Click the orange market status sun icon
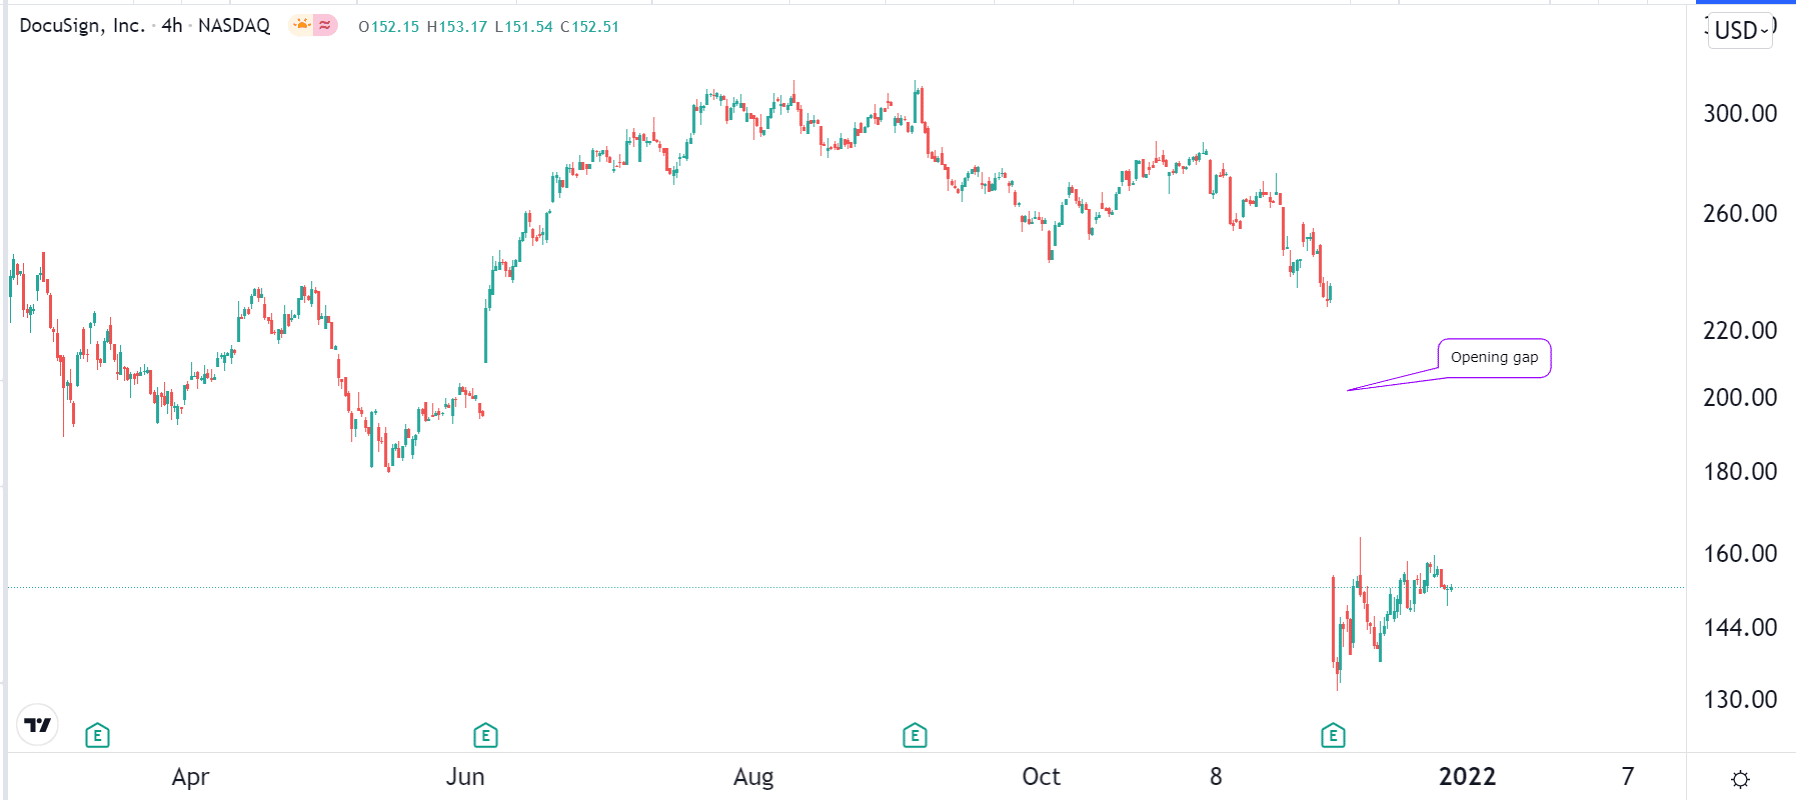The height and width of the screenshot is (800, 1796). coord(301,26)
